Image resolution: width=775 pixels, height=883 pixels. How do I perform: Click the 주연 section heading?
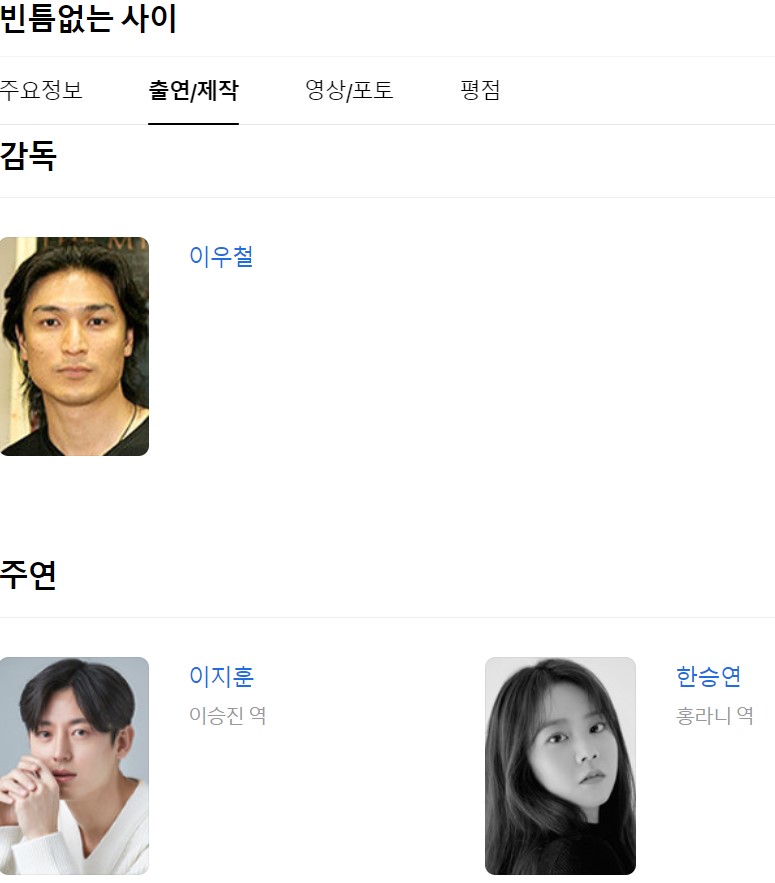pos(28,575)
